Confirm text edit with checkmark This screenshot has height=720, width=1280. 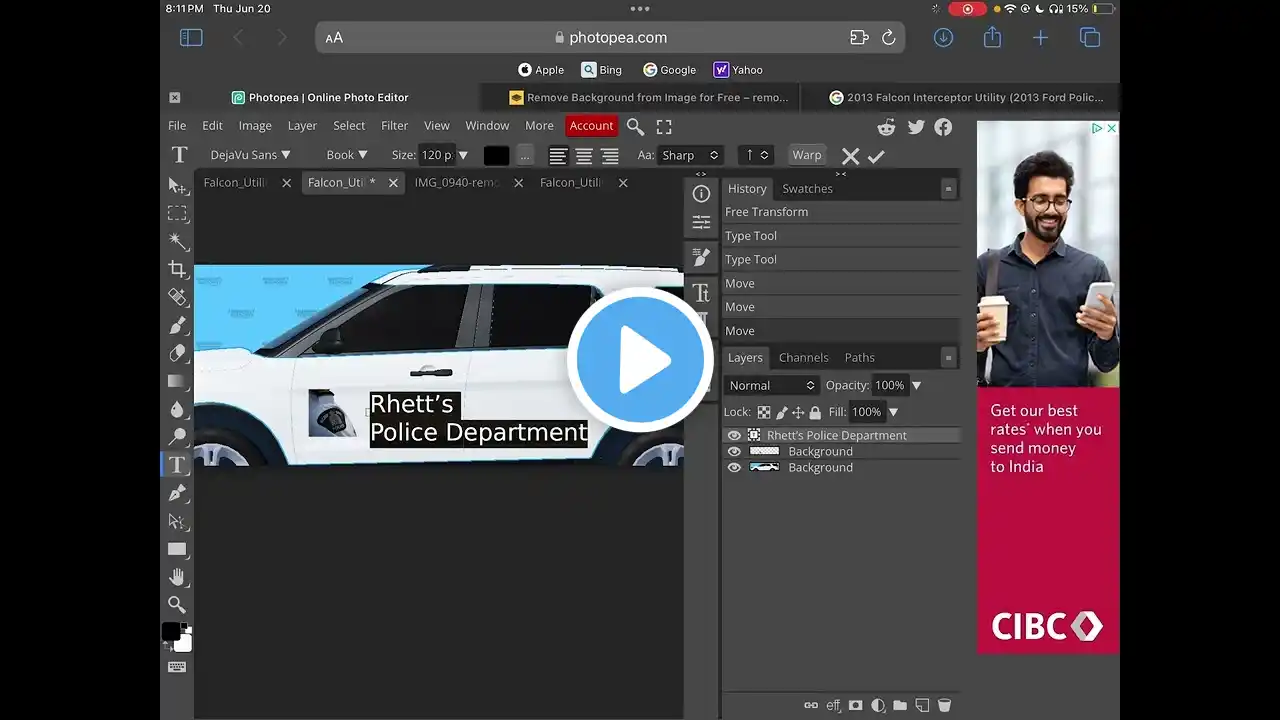coord(876,156)
